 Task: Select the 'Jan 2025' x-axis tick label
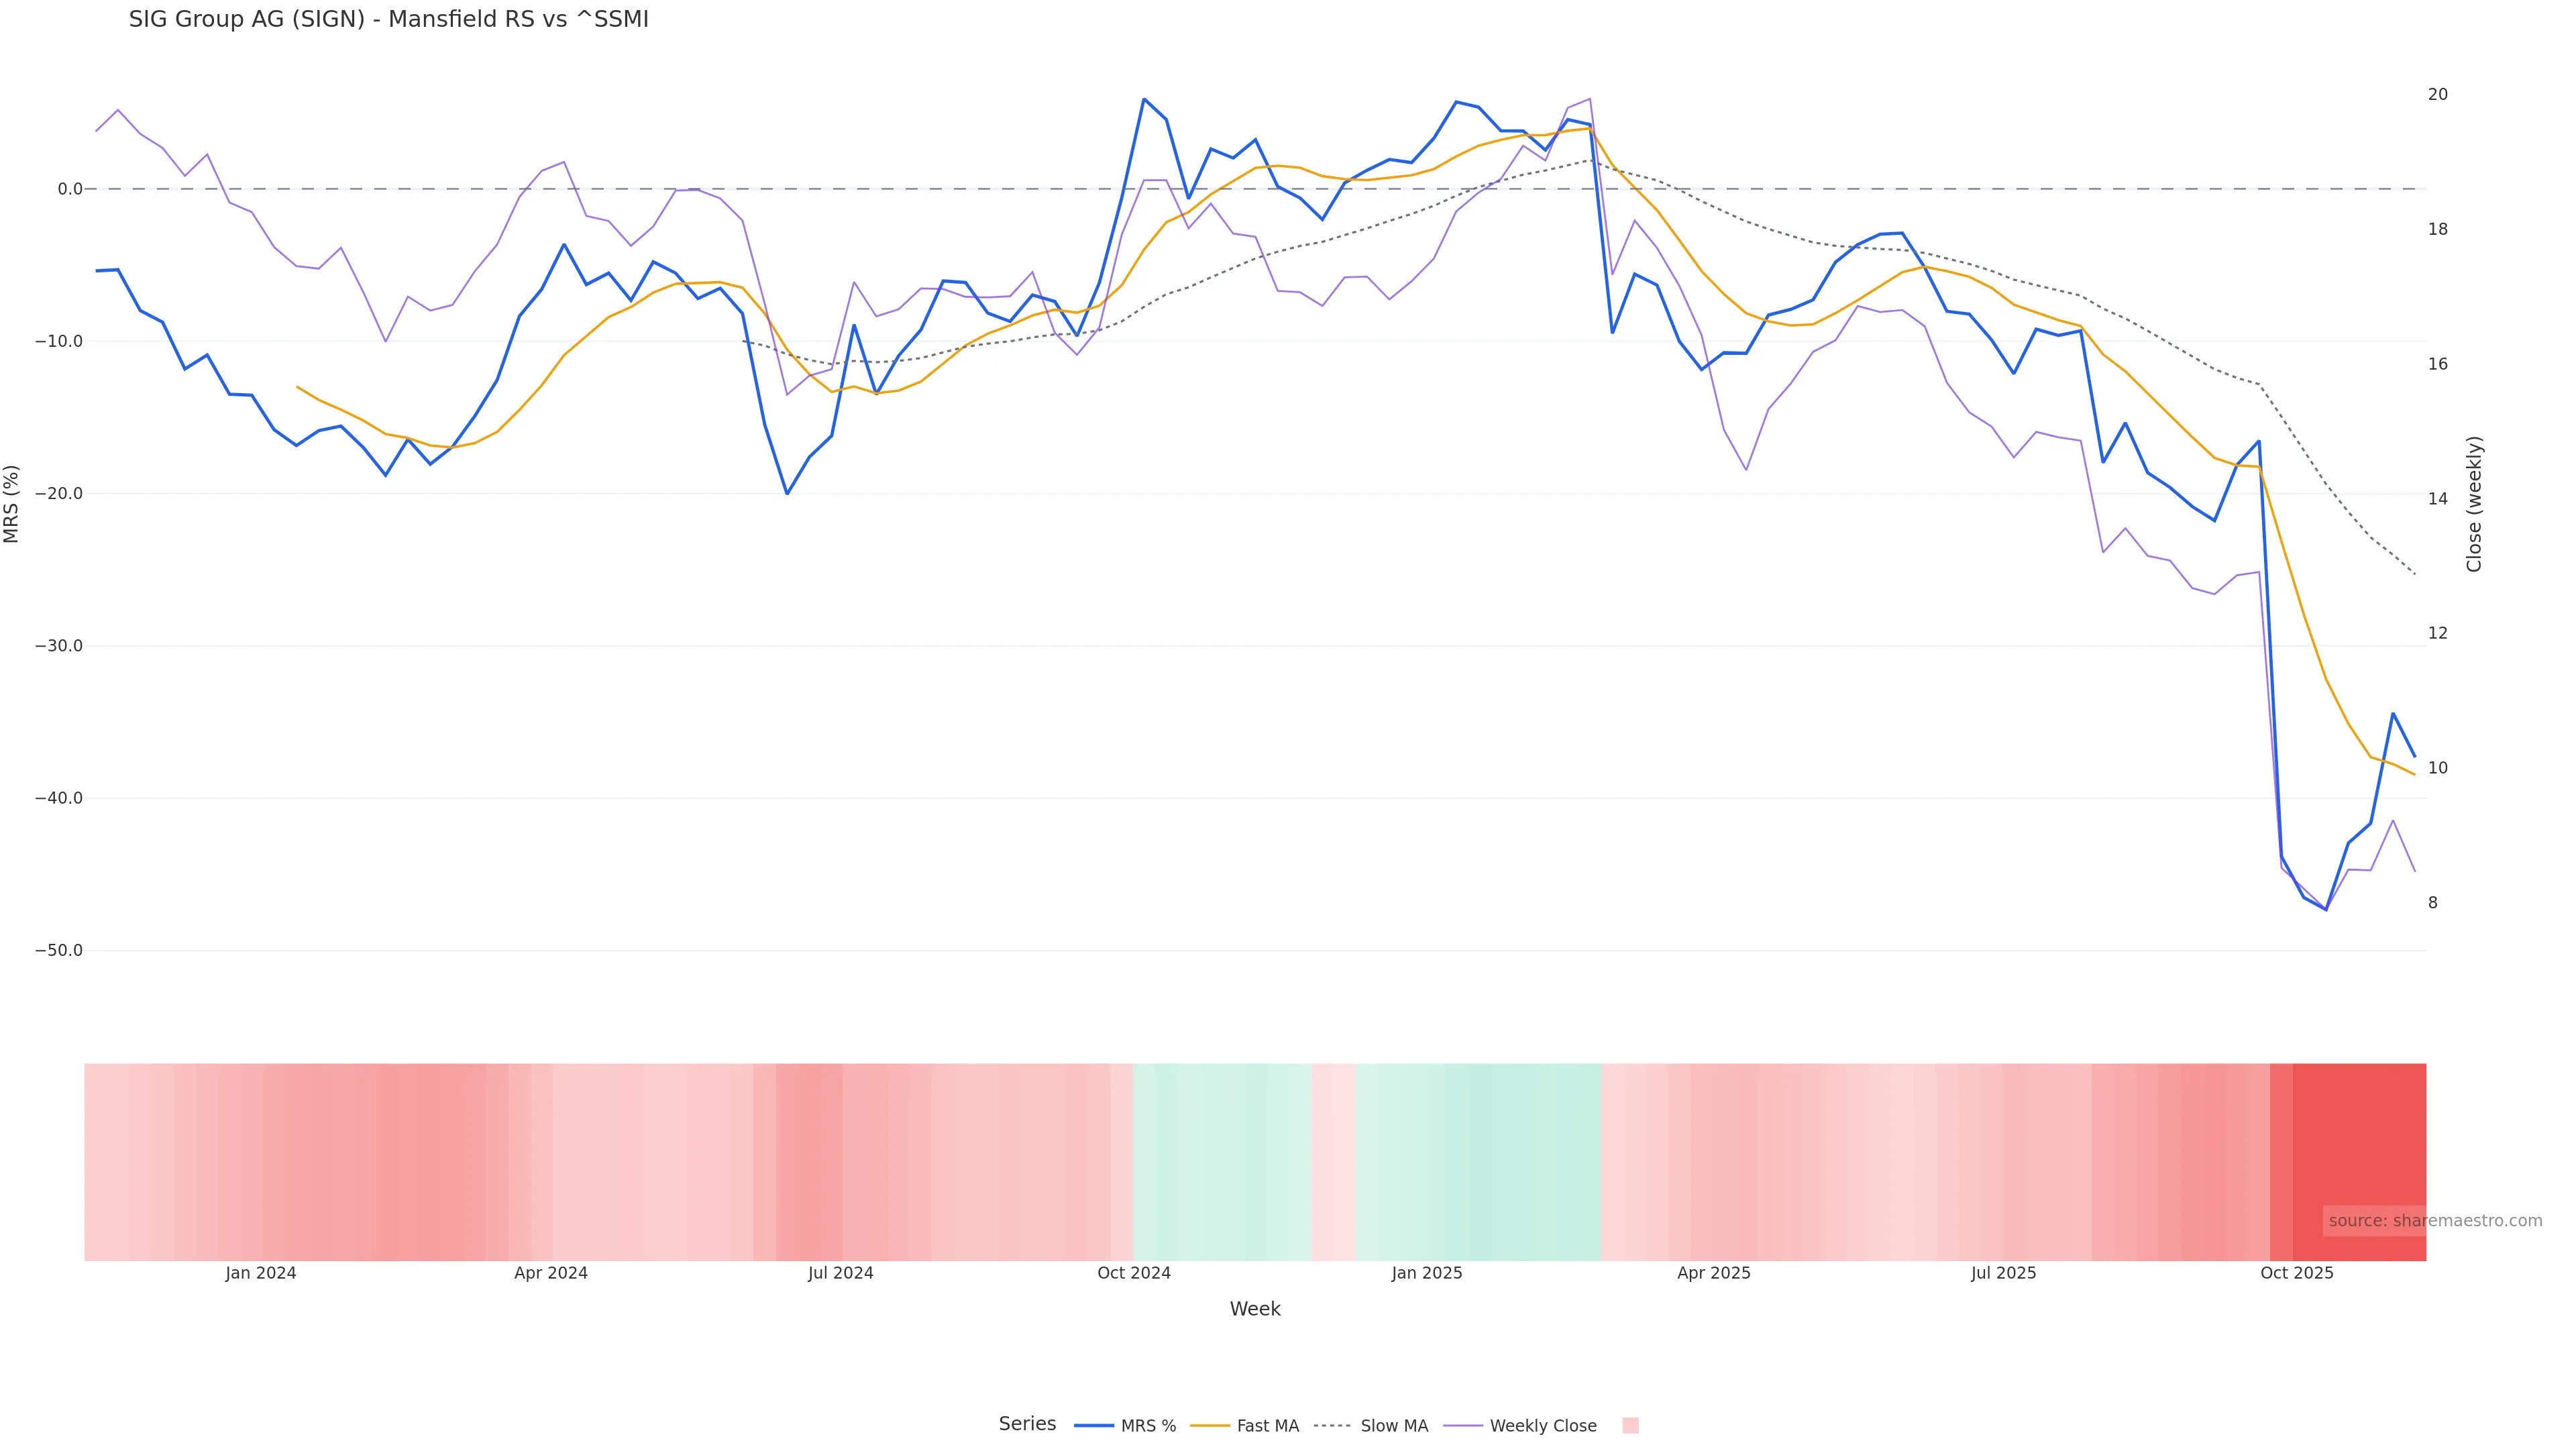[1426, 1274]
